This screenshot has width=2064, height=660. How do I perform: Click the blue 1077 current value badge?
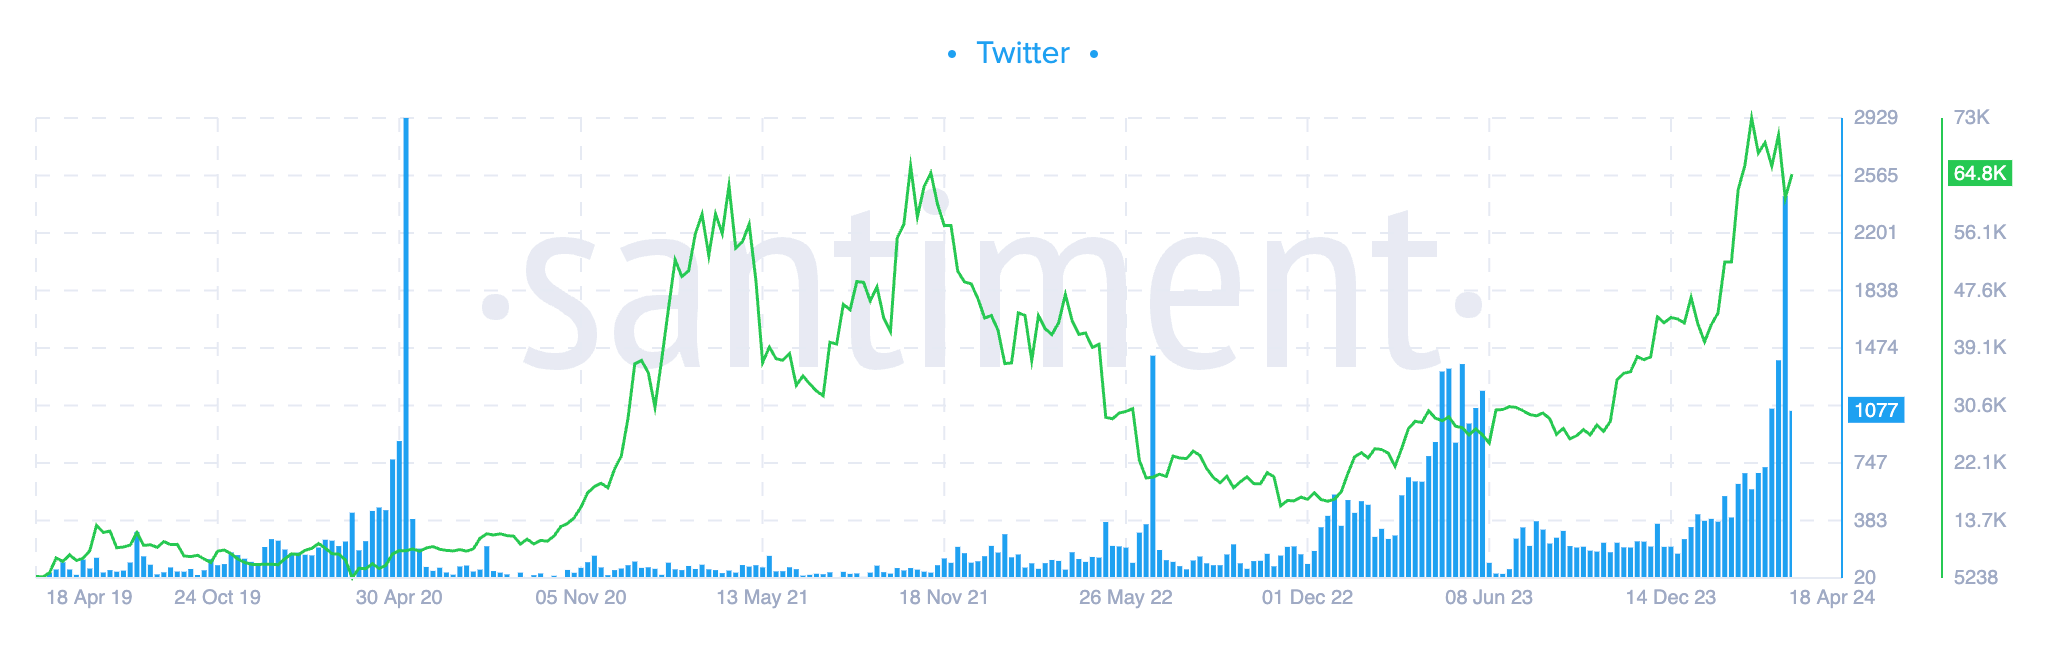[1875, 410]
